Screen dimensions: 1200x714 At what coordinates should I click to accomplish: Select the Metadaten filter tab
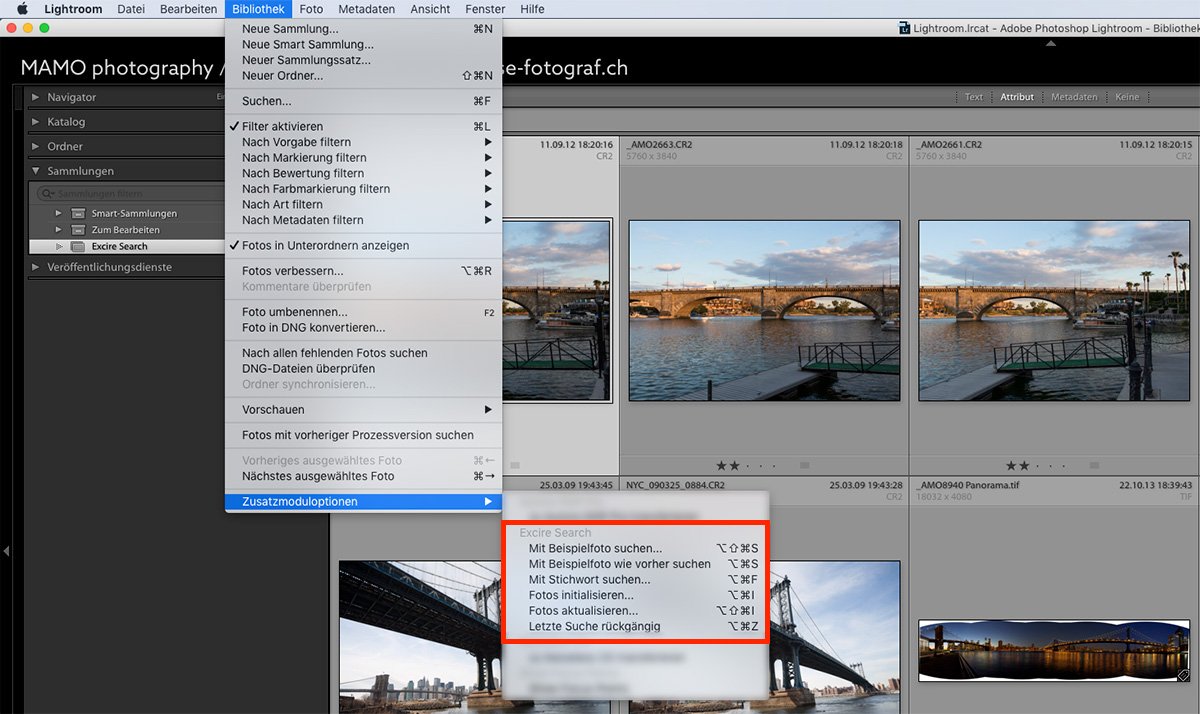click(x=1074, y=97)
